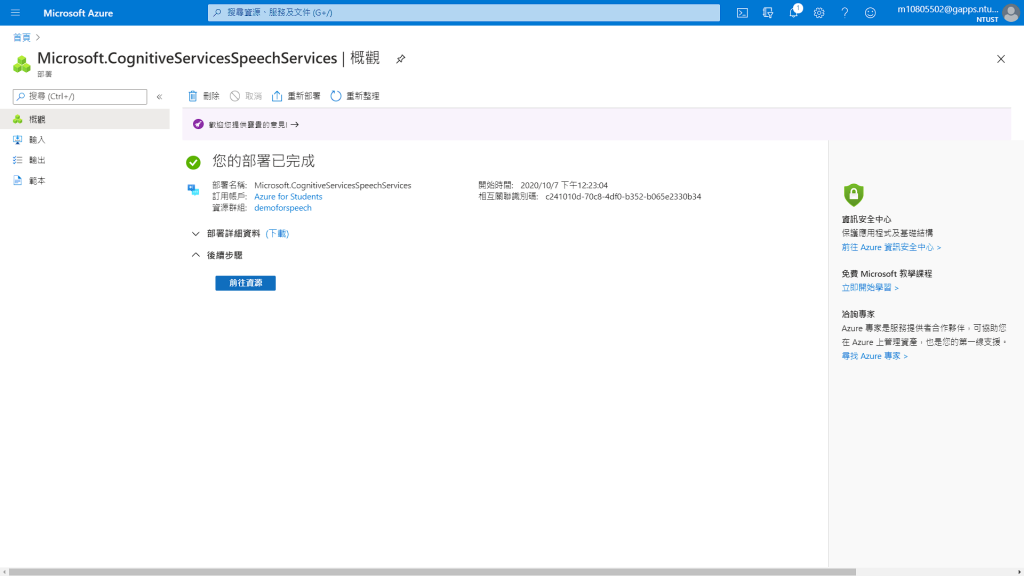
Task: Click the 刪除 delete toolbar button
Action: click(x=203, y=96)
